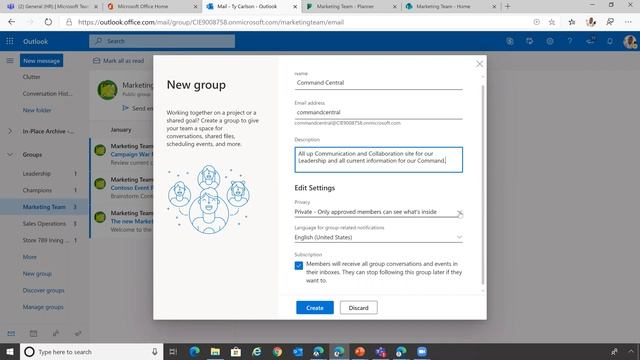Open Windows Start menu
The width and height of the screenshot is (640, 360).
point(10,352)
